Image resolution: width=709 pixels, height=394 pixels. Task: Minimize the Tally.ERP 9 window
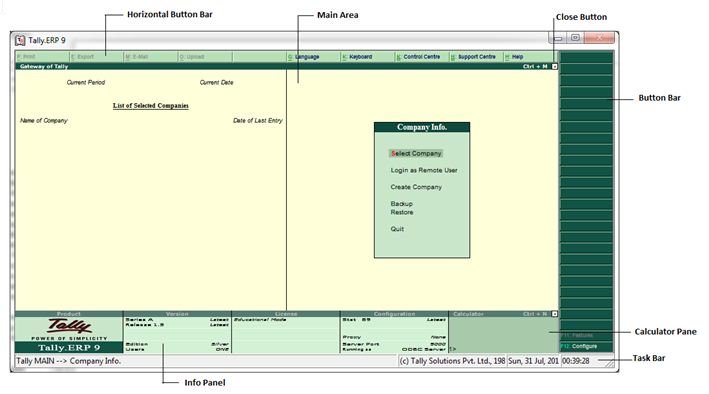click(558, 38)
